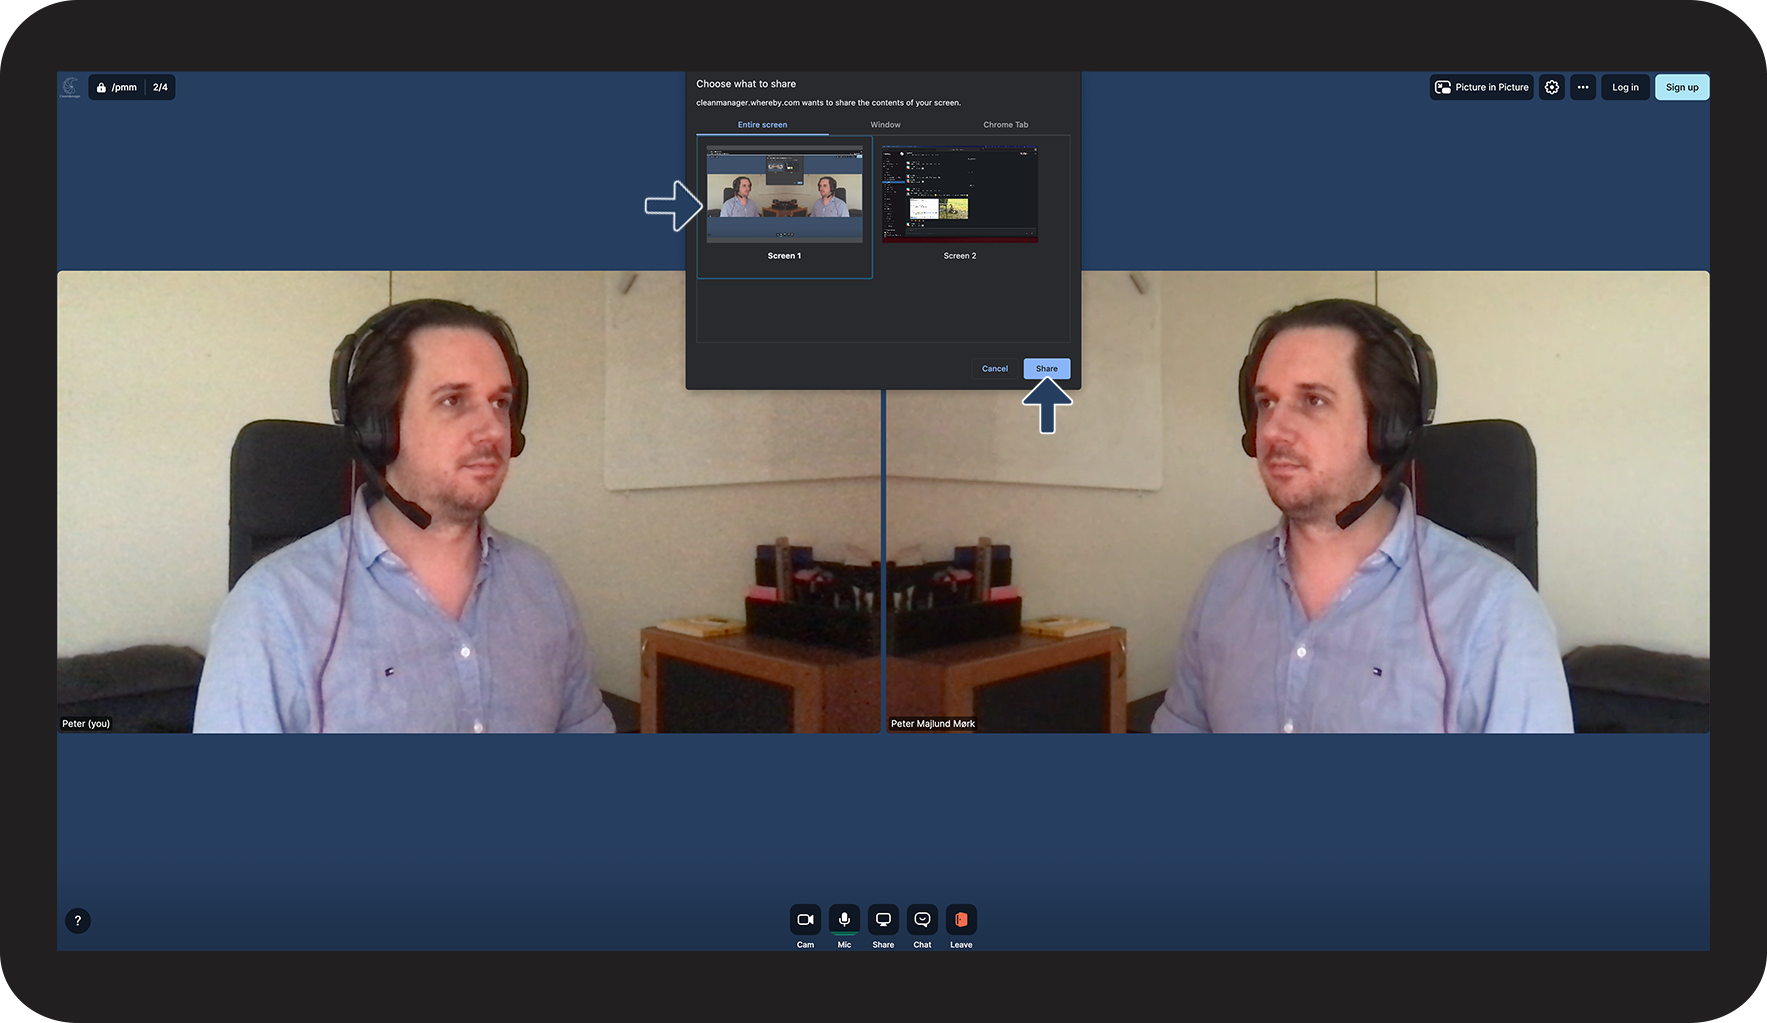Switch to the Window tab
The height and width of the screenshot is (1023, 1767).
[x=885, y=125]
